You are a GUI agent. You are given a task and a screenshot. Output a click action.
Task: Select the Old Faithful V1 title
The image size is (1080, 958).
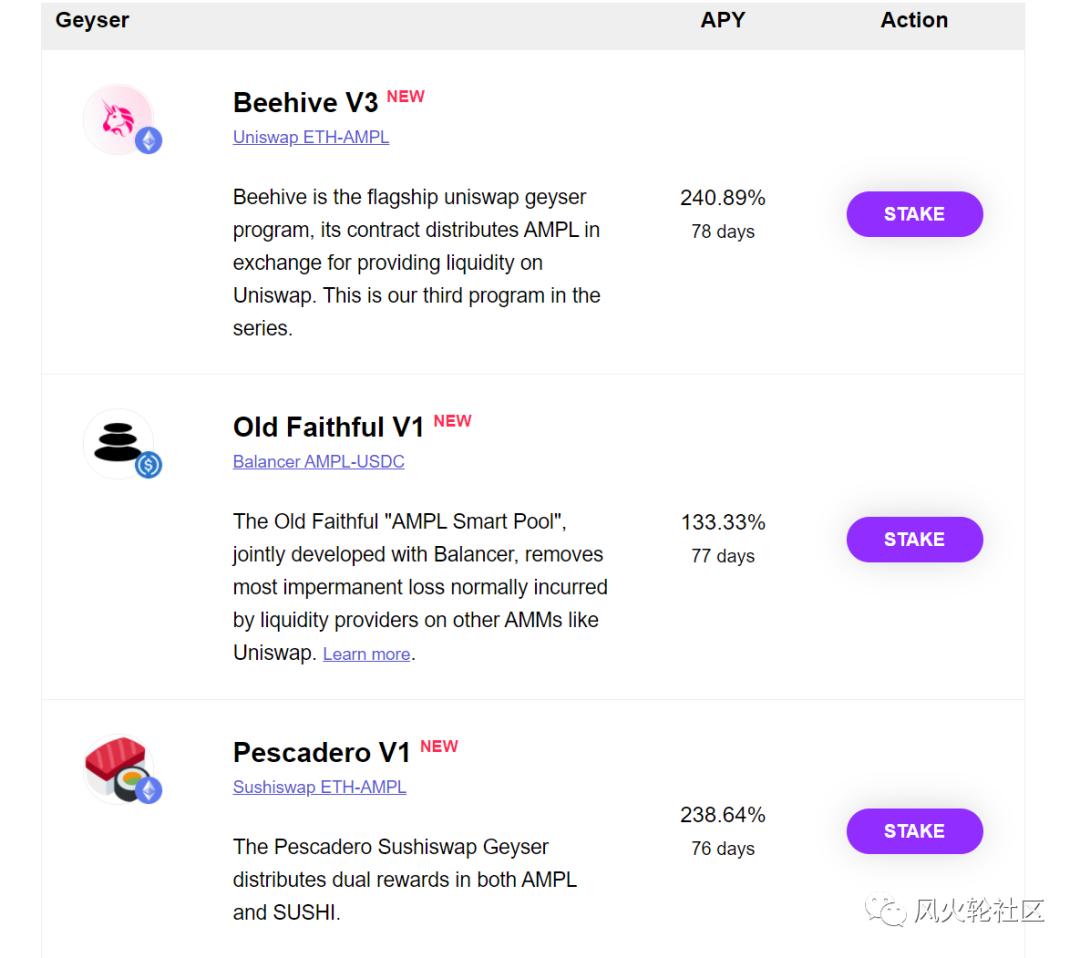329,427
